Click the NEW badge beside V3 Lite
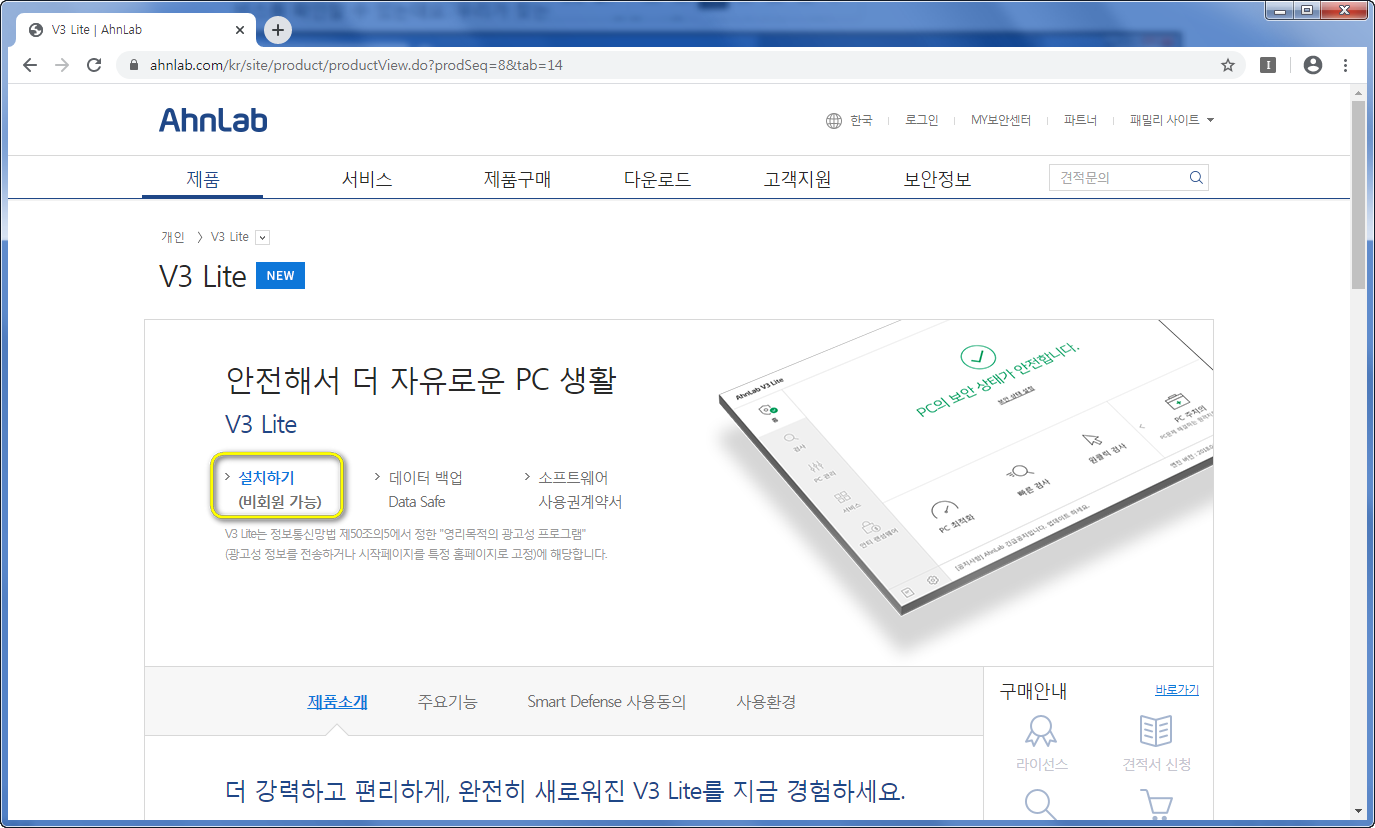Viewport: 1375px width, 828px height. 280,276
